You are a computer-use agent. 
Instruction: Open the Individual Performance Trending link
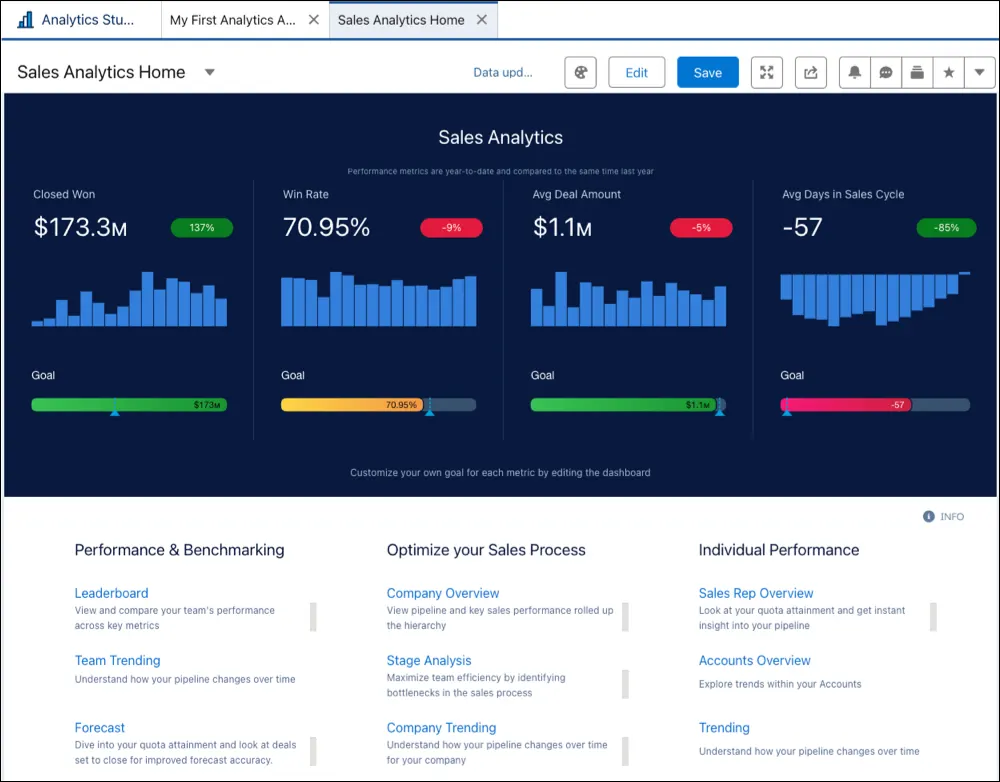(x=724, y=728)
